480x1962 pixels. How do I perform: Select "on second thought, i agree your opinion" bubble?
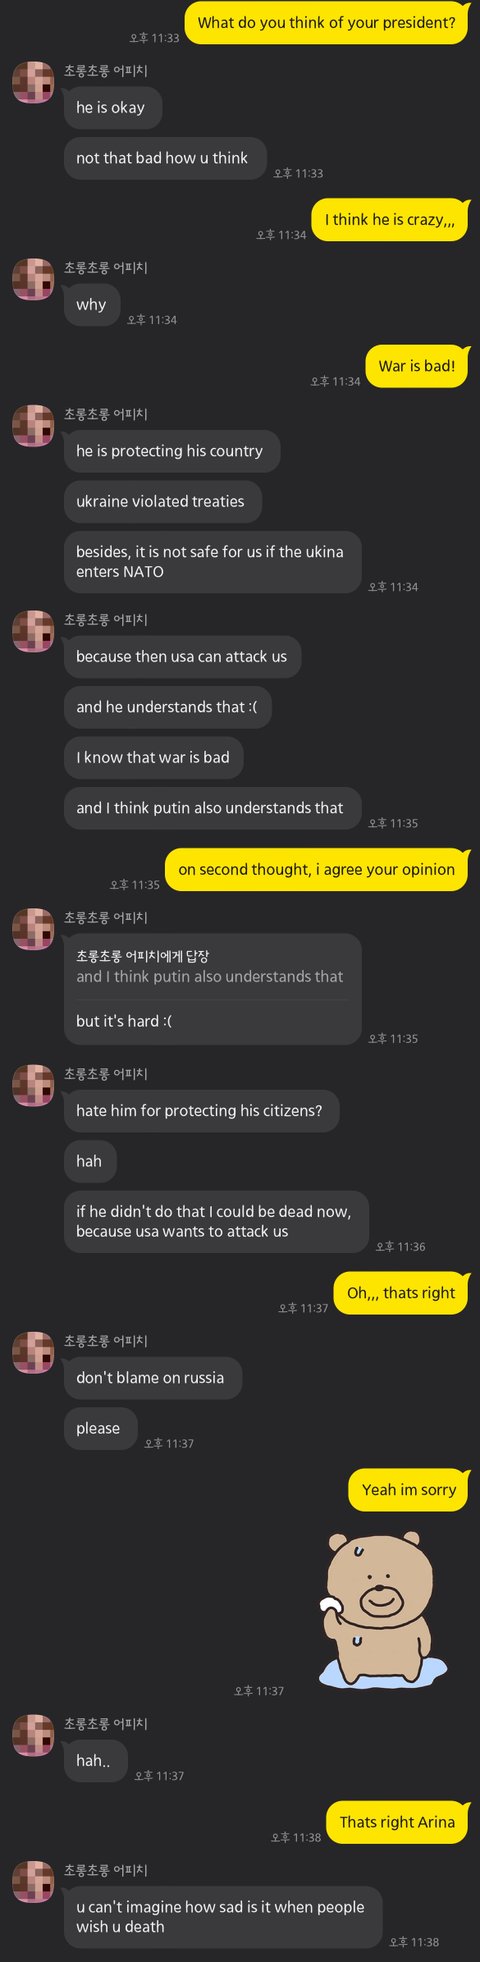coord(316,870)
